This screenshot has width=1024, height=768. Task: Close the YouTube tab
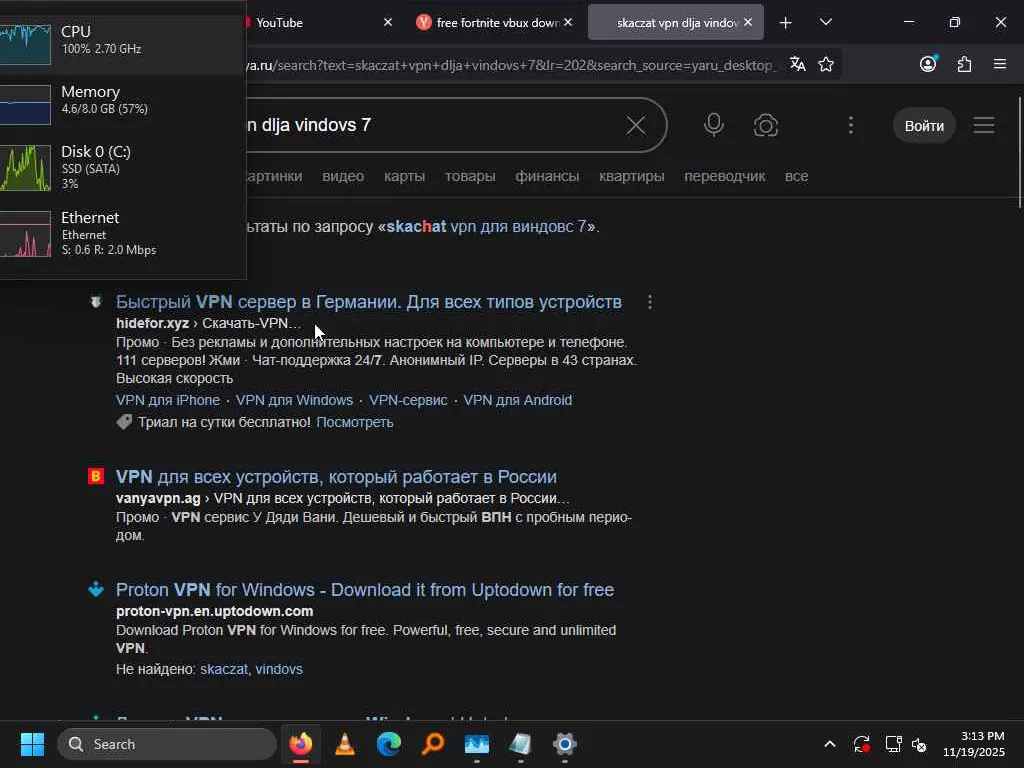[x=387, y=22]
